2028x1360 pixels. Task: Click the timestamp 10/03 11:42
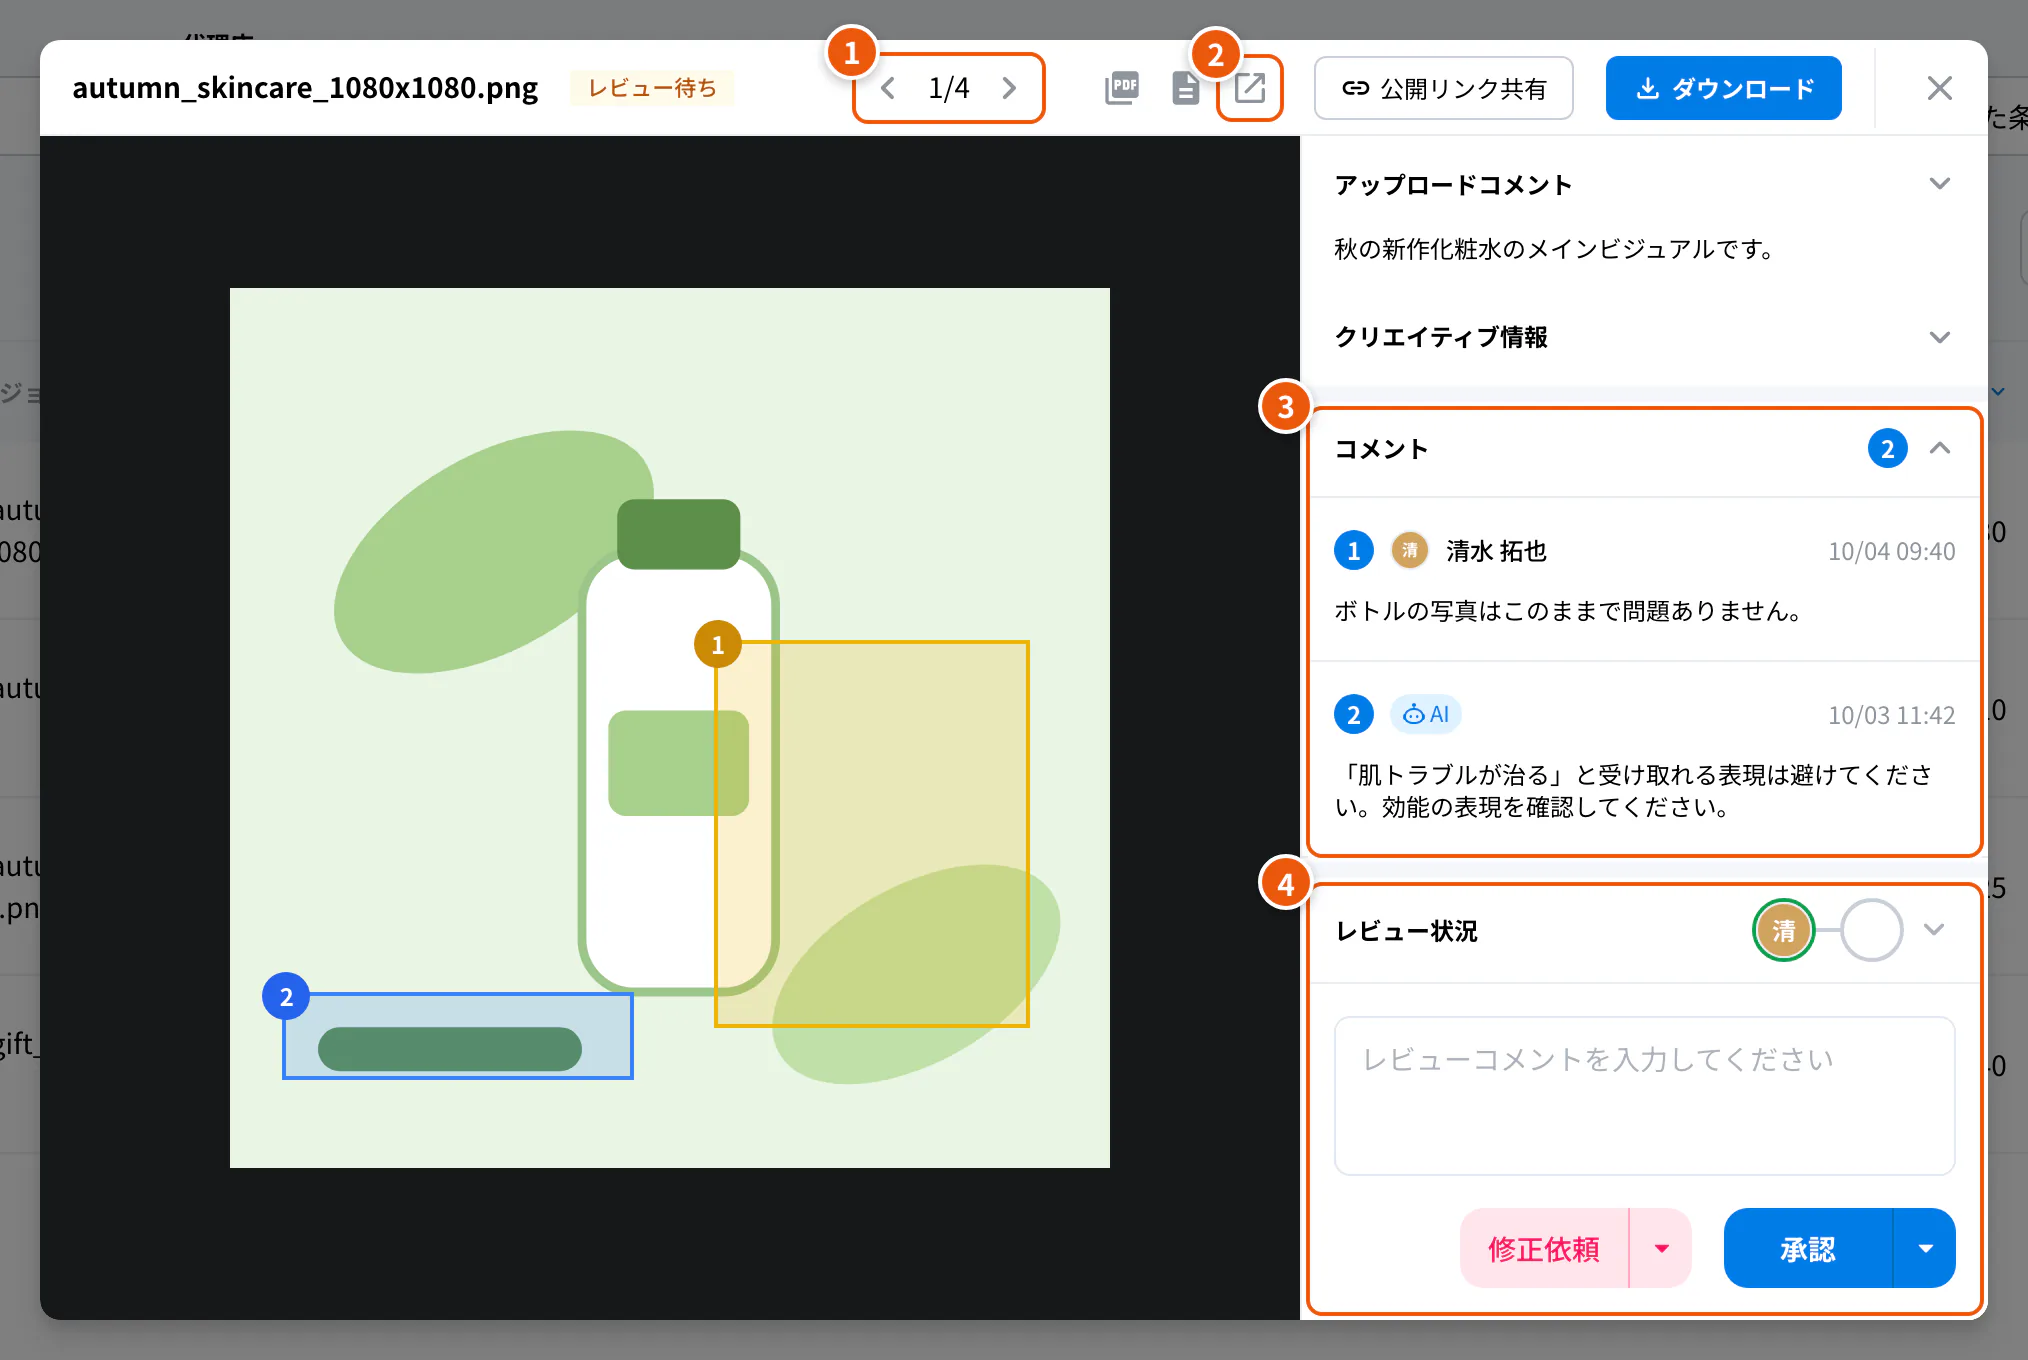1891,716
